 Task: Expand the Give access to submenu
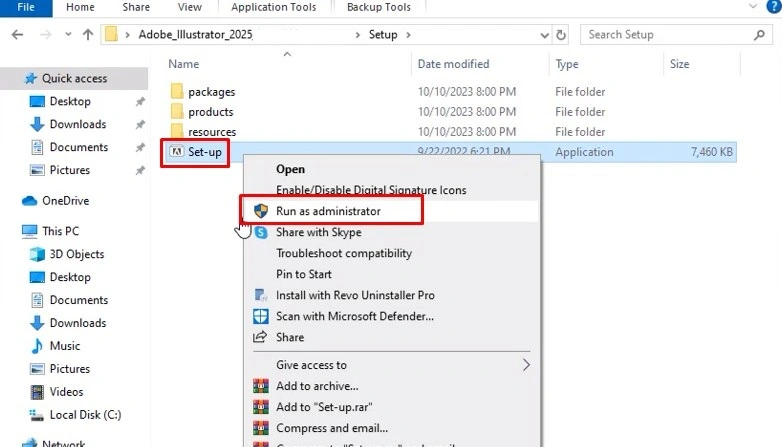pyautogui.click(x=391, y=365)
